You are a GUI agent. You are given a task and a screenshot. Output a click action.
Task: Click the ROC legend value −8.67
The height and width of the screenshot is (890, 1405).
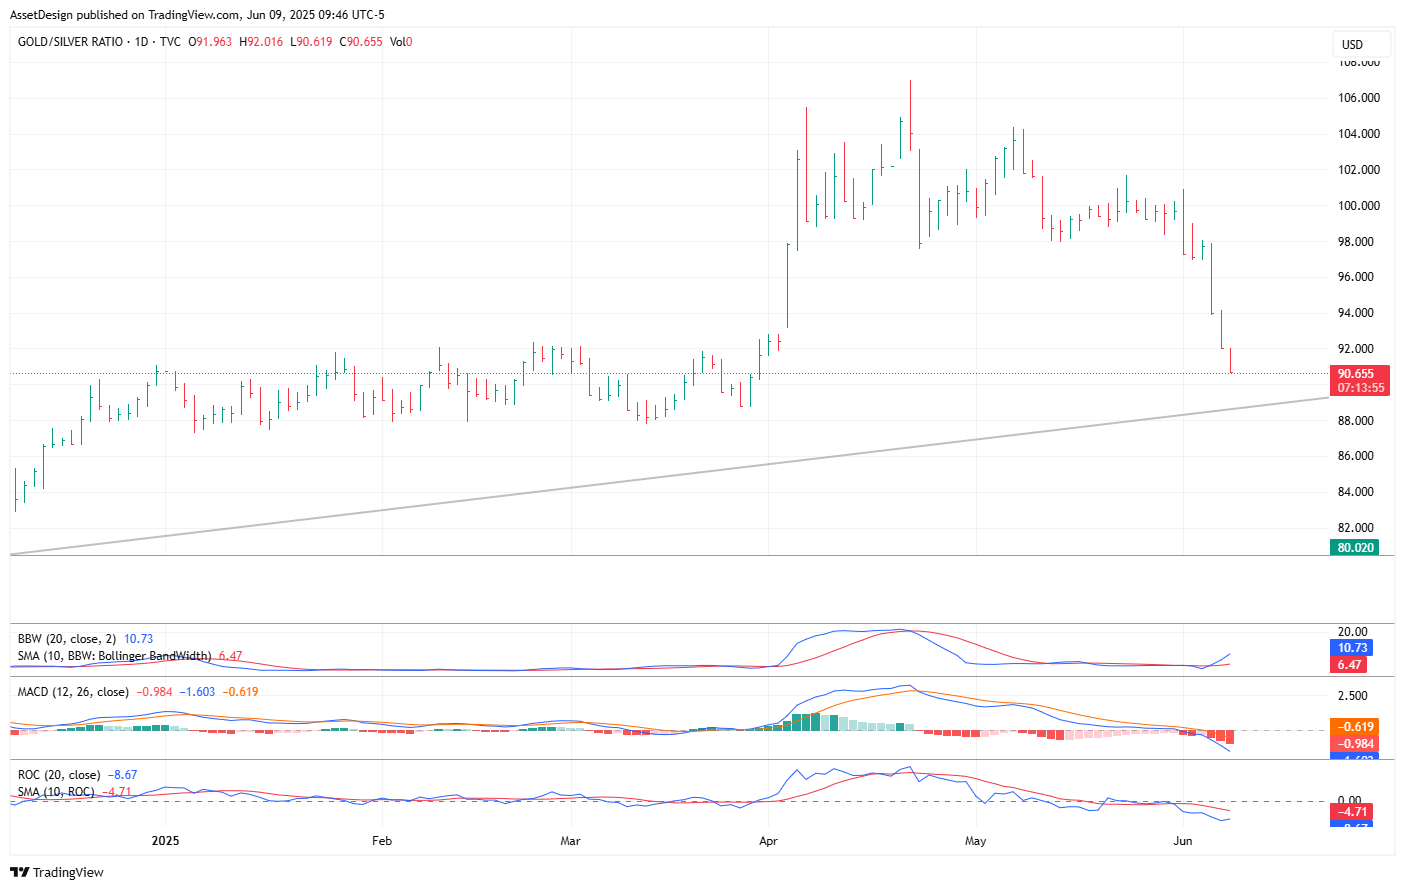coord(123,775)
